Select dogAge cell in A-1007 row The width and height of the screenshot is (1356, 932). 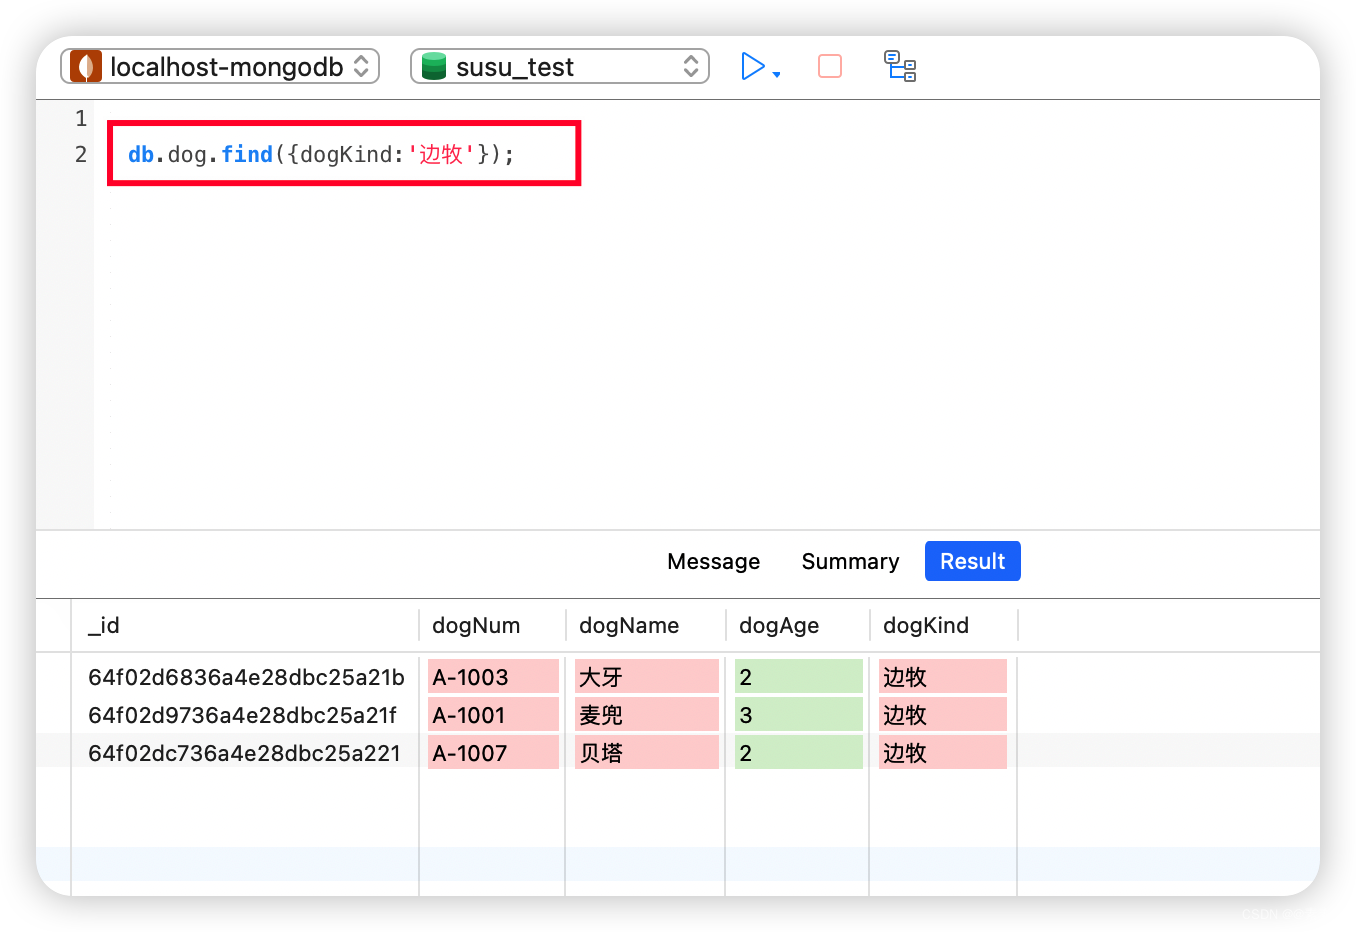point(799,753)
